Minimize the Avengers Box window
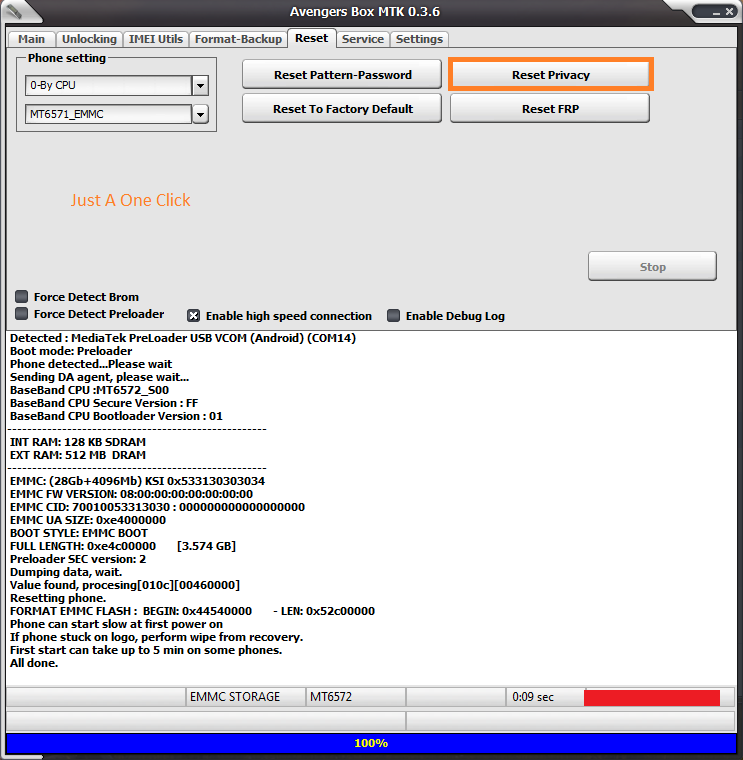743x760 pixels. coord(717,12)
